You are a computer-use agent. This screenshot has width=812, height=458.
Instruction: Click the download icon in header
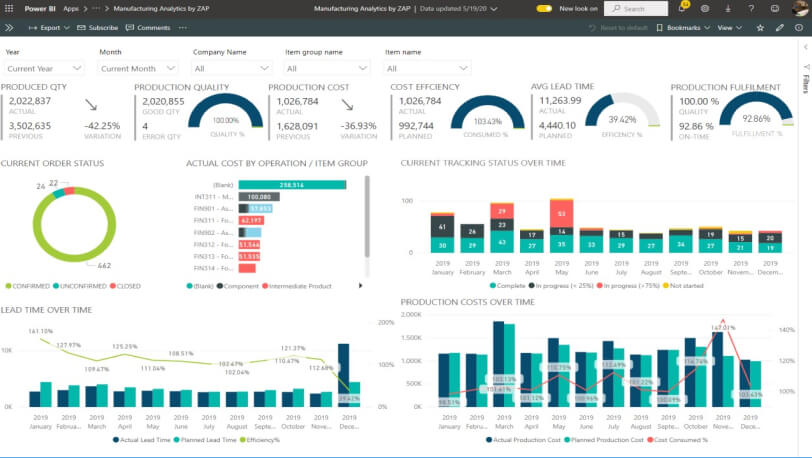coord(727,8)
